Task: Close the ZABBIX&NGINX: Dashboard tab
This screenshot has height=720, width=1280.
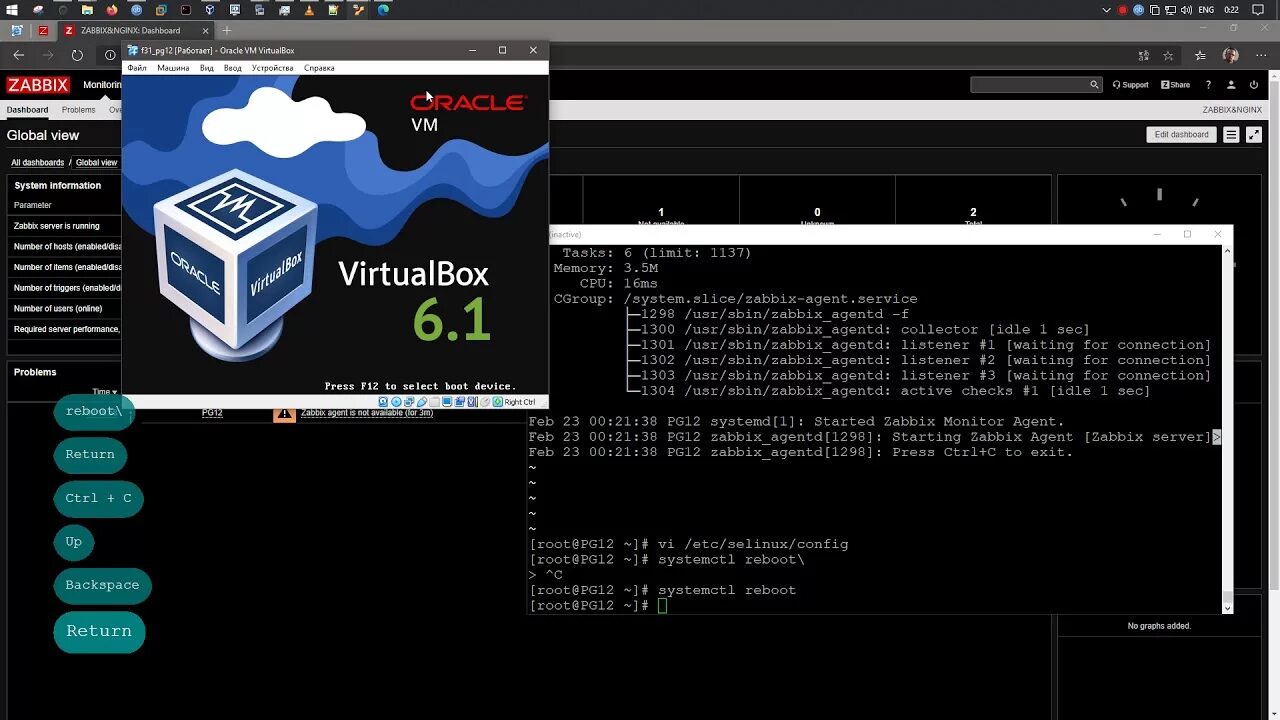Action: point(207,30)
